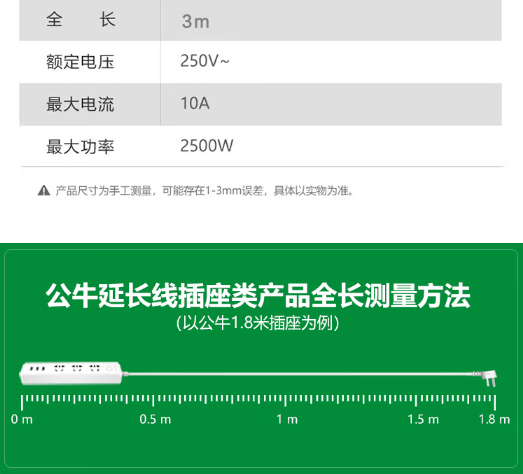
Task: Click the 1.8 m ruler label
Action: pyautogui.click(x=495, y=419)
